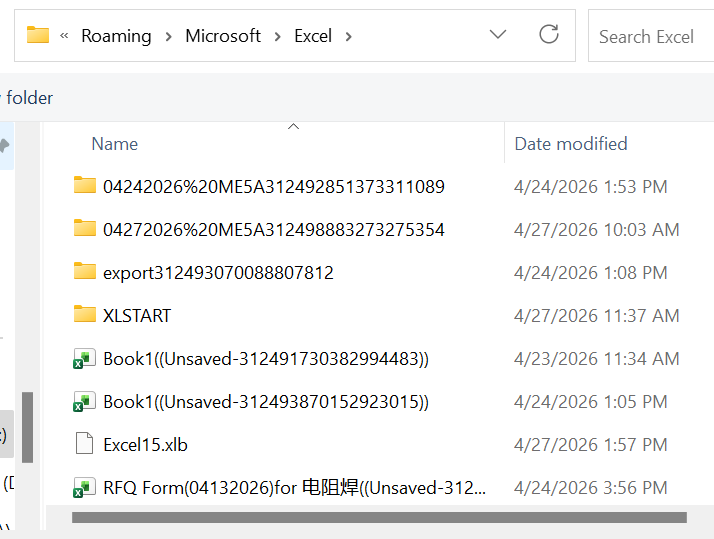Viewport: 714px width, 539px height.
Task: Select folder name export312493070088807812
Action: 218,273
